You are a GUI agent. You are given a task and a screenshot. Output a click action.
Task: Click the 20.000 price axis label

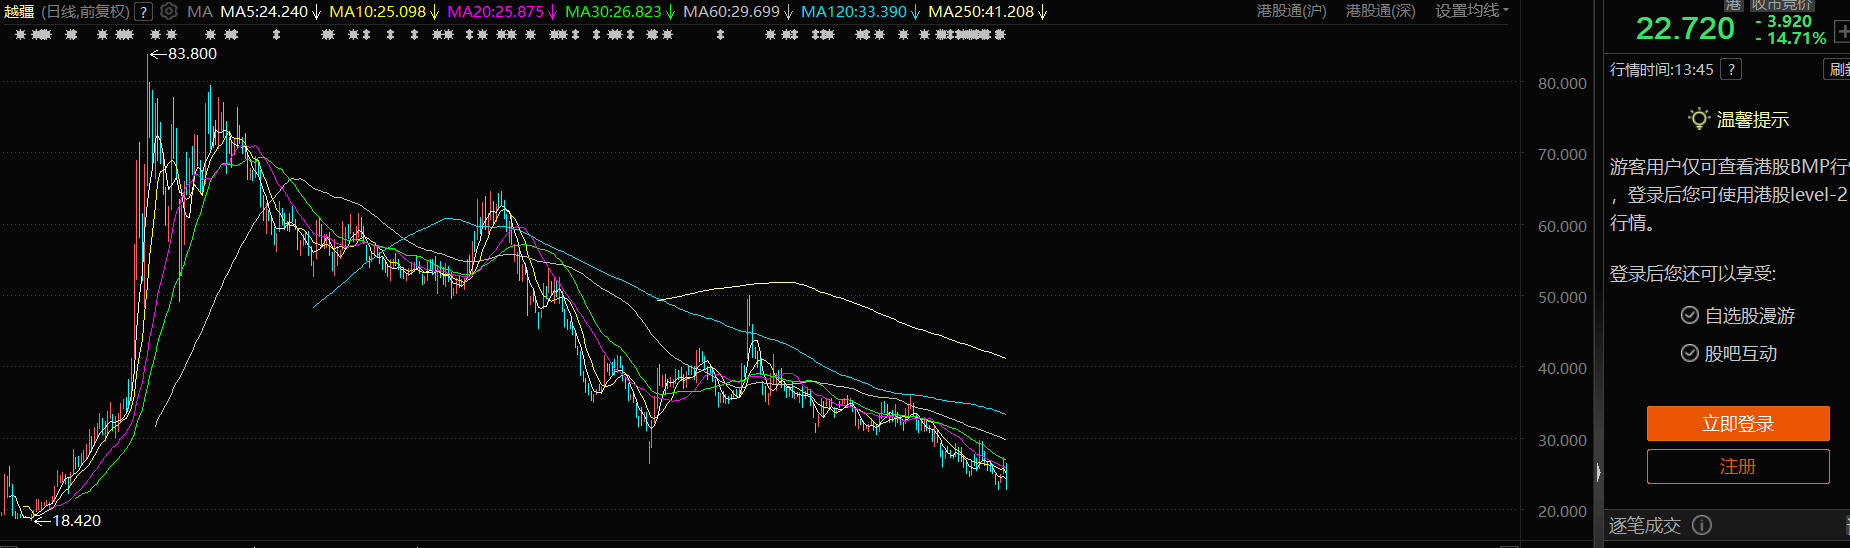coord(1562,512)
